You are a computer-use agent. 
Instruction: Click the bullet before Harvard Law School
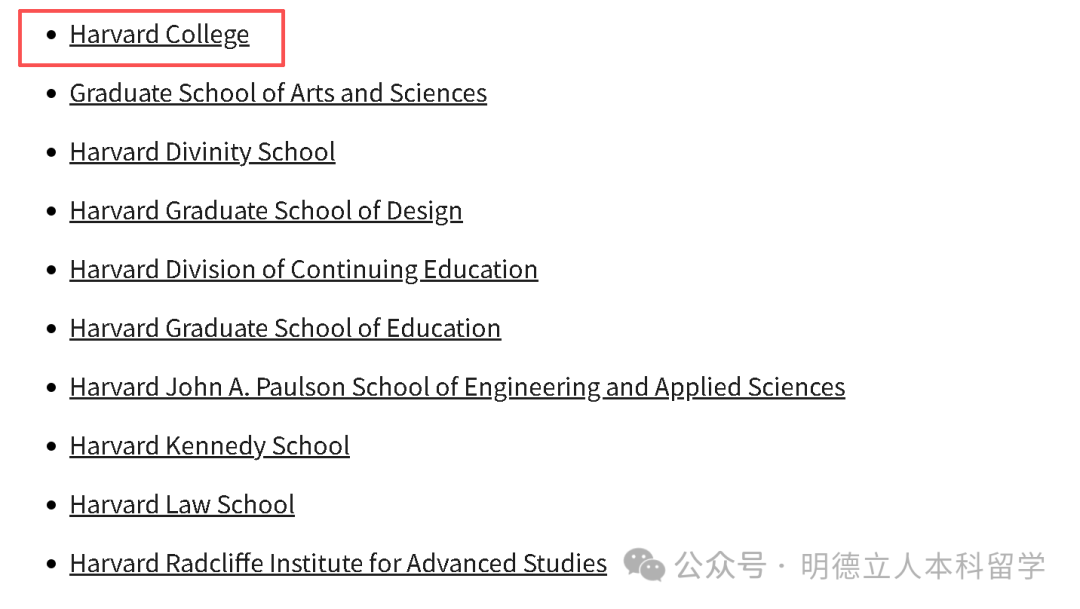tap(52, 506)
